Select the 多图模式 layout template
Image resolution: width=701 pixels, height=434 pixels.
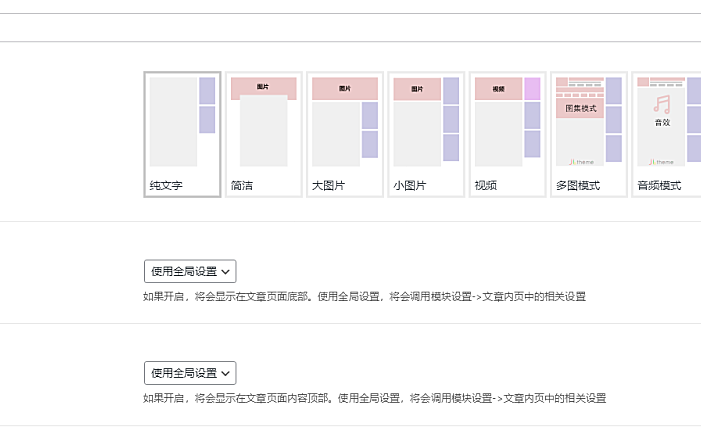point(589,135)
